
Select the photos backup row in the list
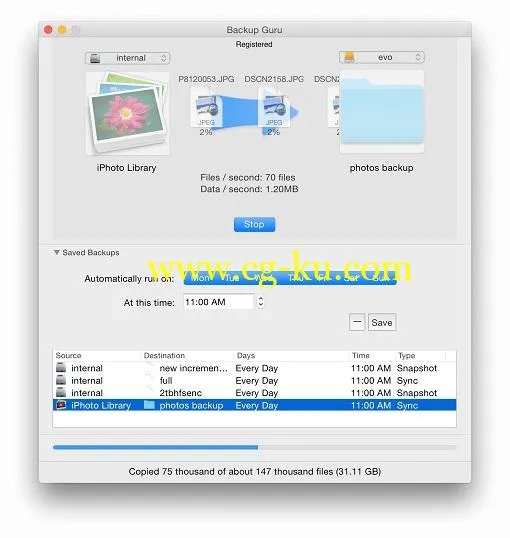(x=255, y=405)
